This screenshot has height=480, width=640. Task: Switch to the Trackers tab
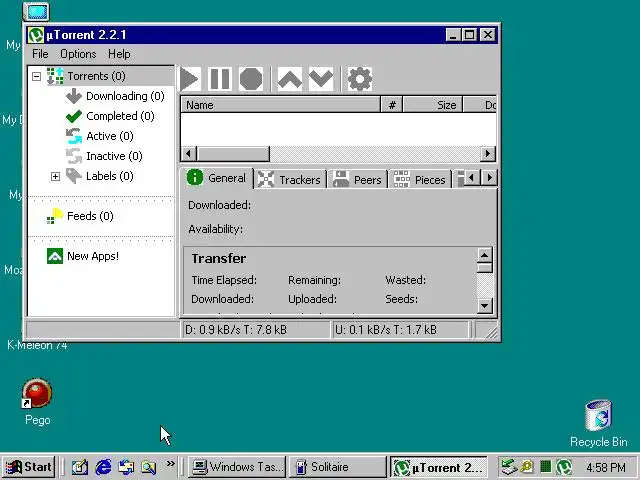[x=290, y=180]
